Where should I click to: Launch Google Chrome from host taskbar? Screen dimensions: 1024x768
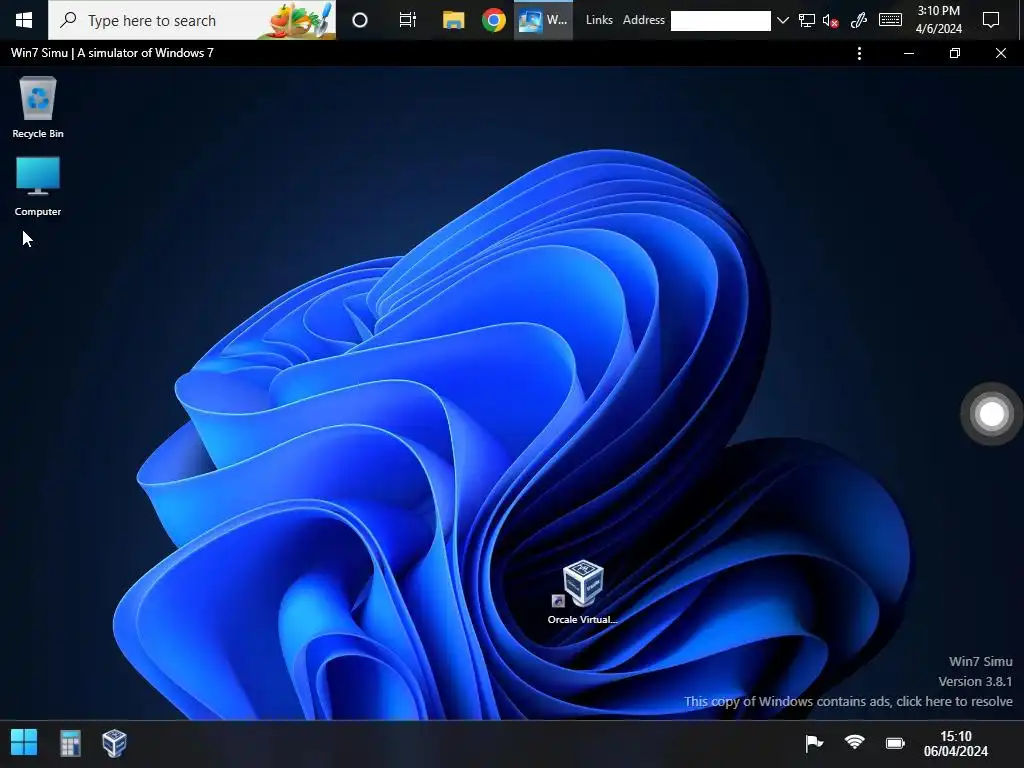tap(494, 20)
